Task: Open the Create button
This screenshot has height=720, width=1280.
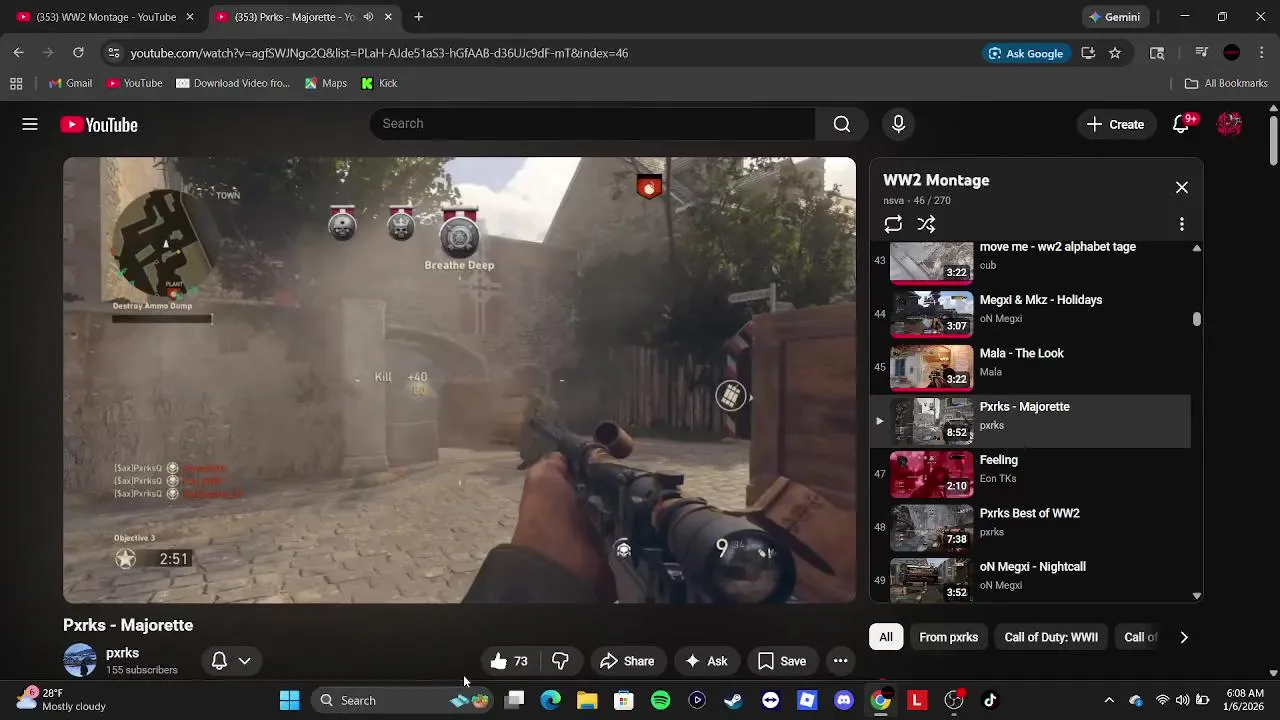Action: click(1115, 124)
